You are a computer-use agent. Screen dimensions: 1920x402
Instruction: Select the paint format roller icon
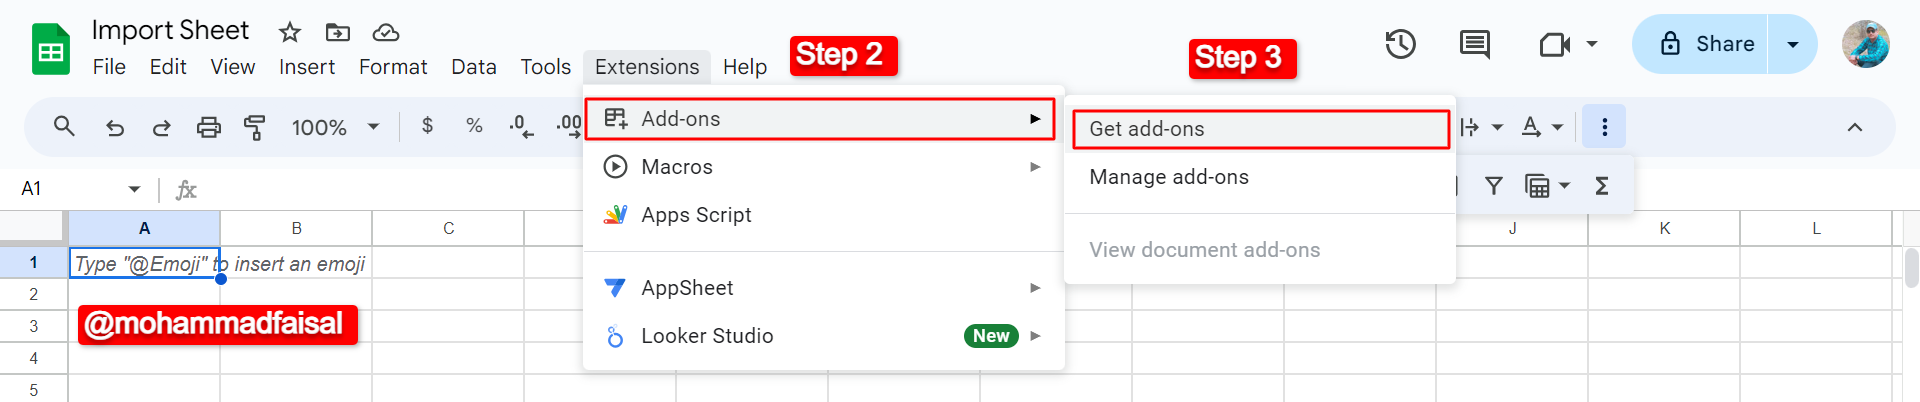tap(255, 127)
